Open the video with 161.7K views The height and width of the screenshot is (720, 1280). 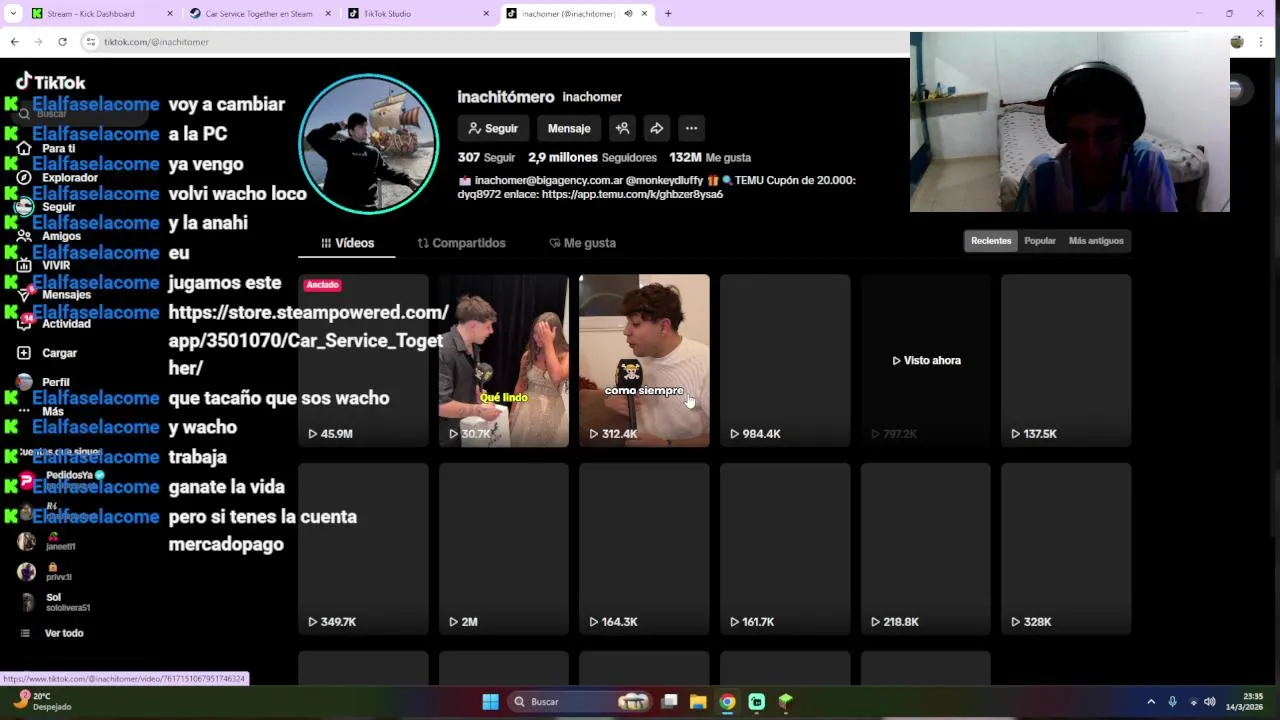click(785, 548)
